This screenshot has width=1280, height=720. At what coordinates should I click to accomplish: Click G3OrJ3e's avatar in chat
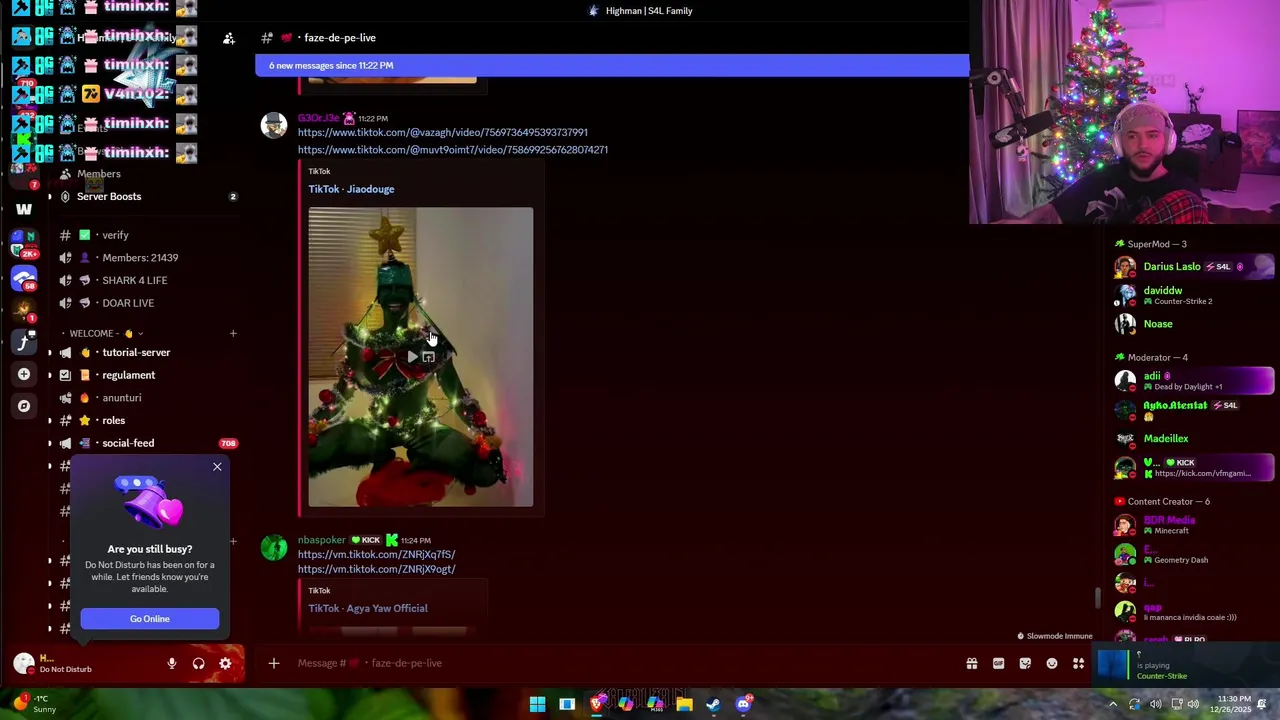click(273, 125)
